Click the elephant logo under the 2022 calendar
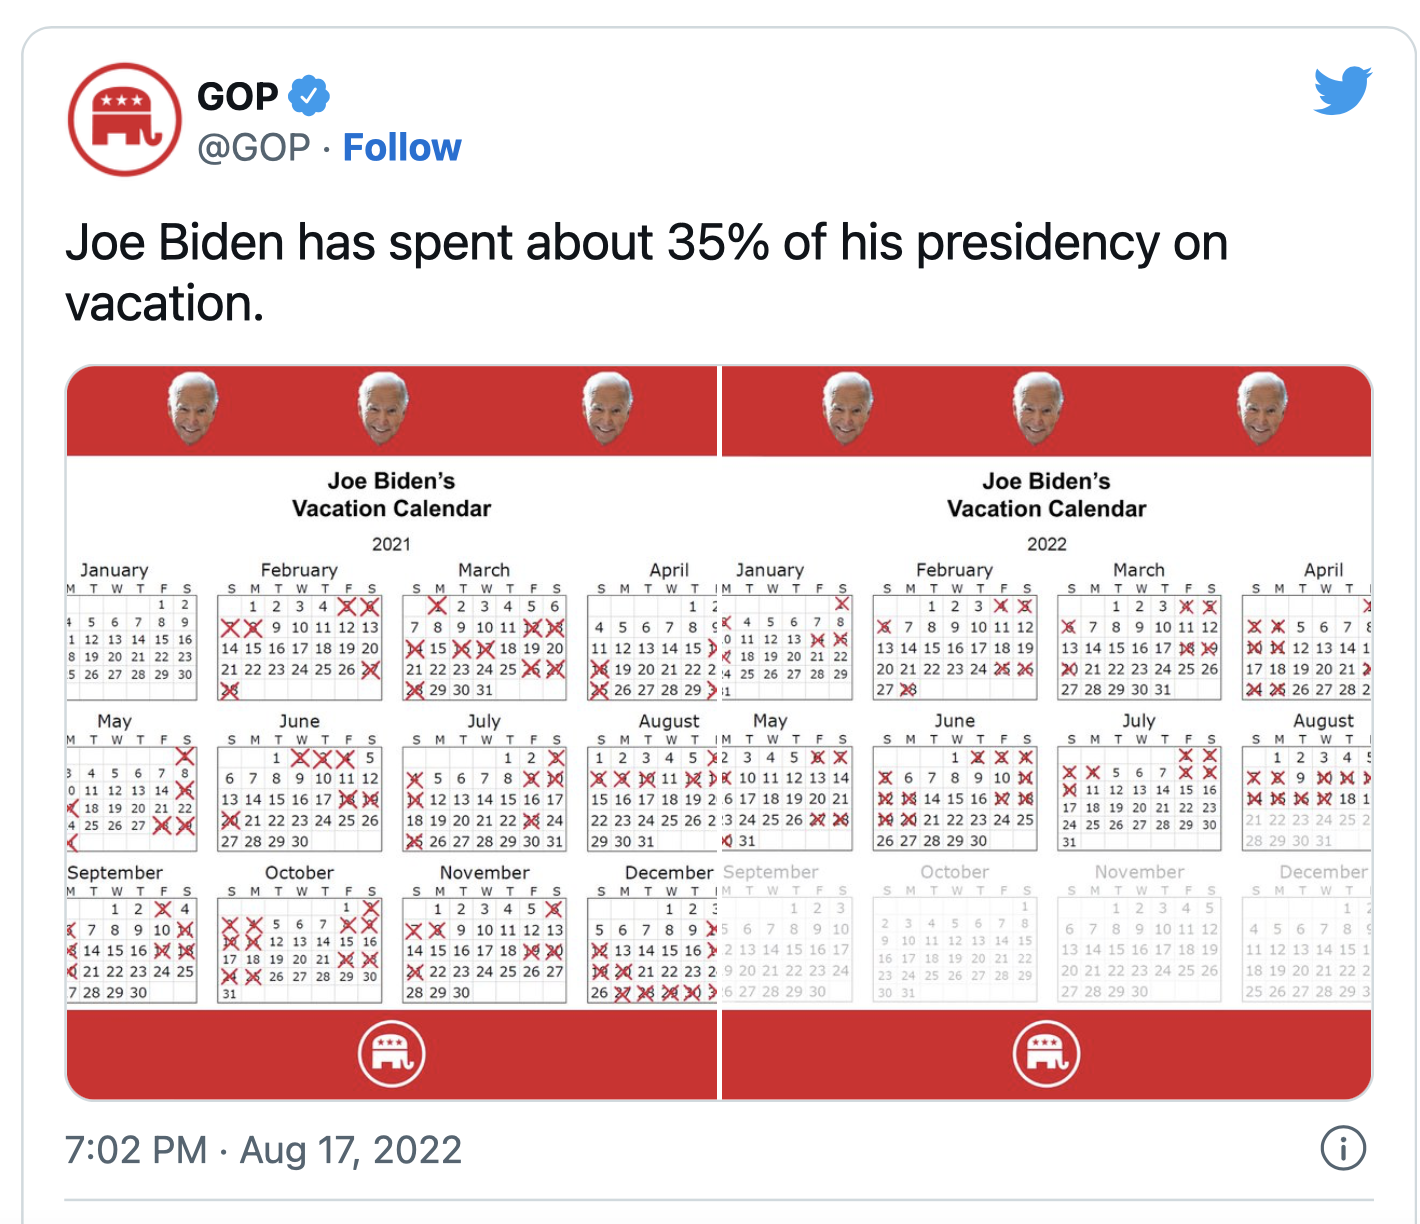The width and height of the screenshot is (1420, 1224). (1046, 1053)
